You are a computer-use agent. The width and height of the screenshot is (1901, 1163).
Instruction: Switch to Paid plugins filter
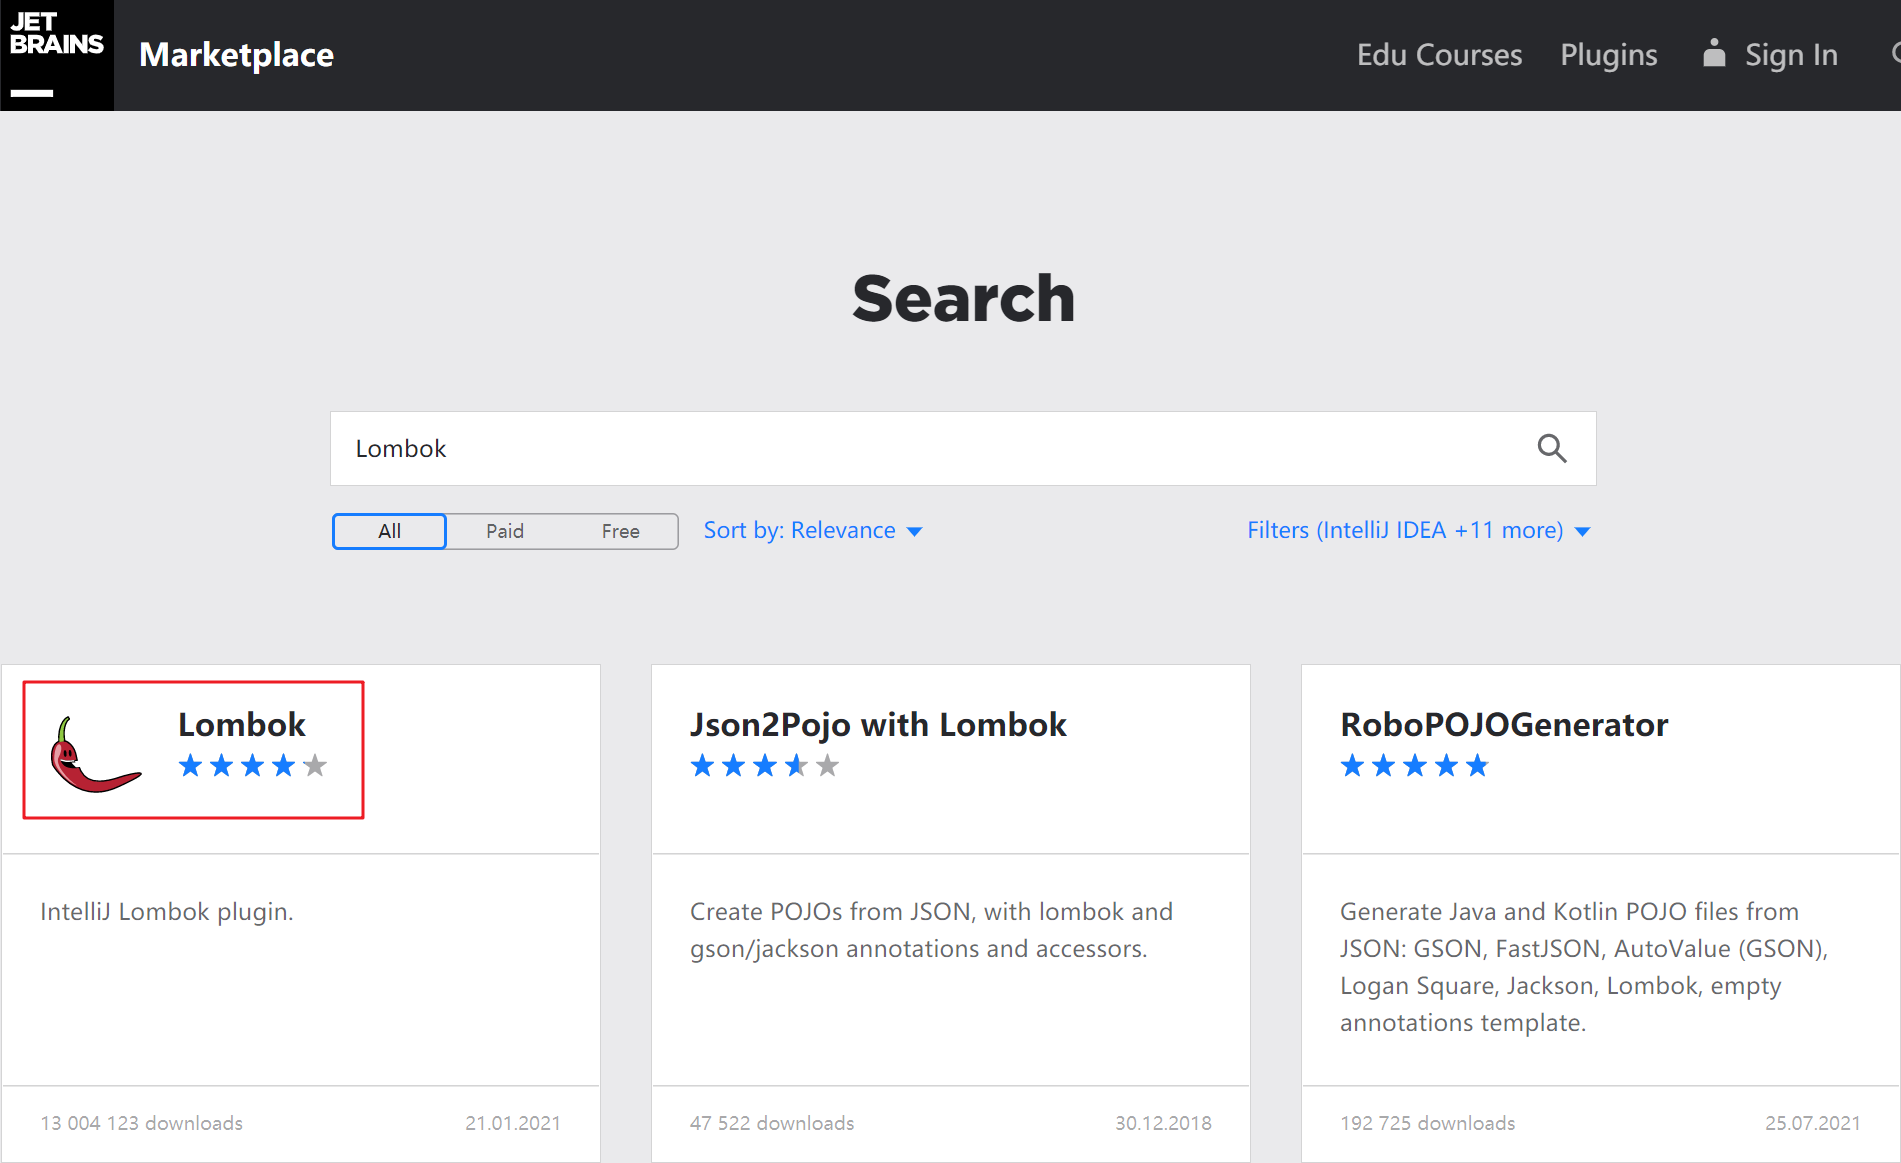pyautogui.click(x=505, y=531)
